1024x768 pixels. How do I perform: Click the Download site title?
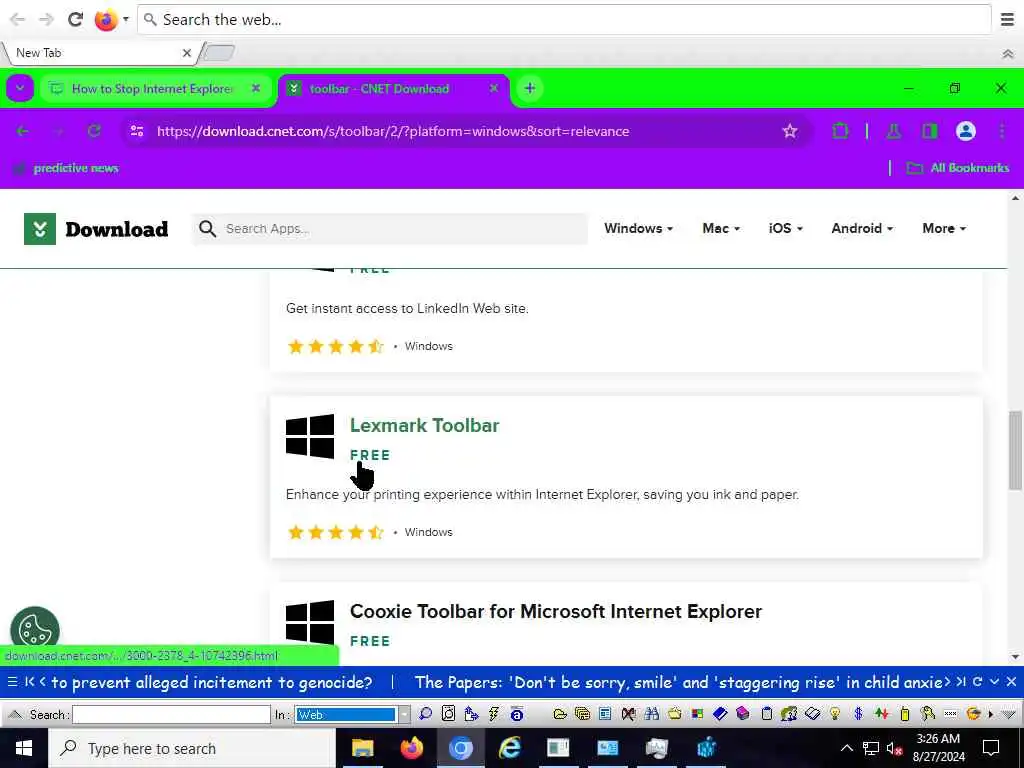(117, 229)
